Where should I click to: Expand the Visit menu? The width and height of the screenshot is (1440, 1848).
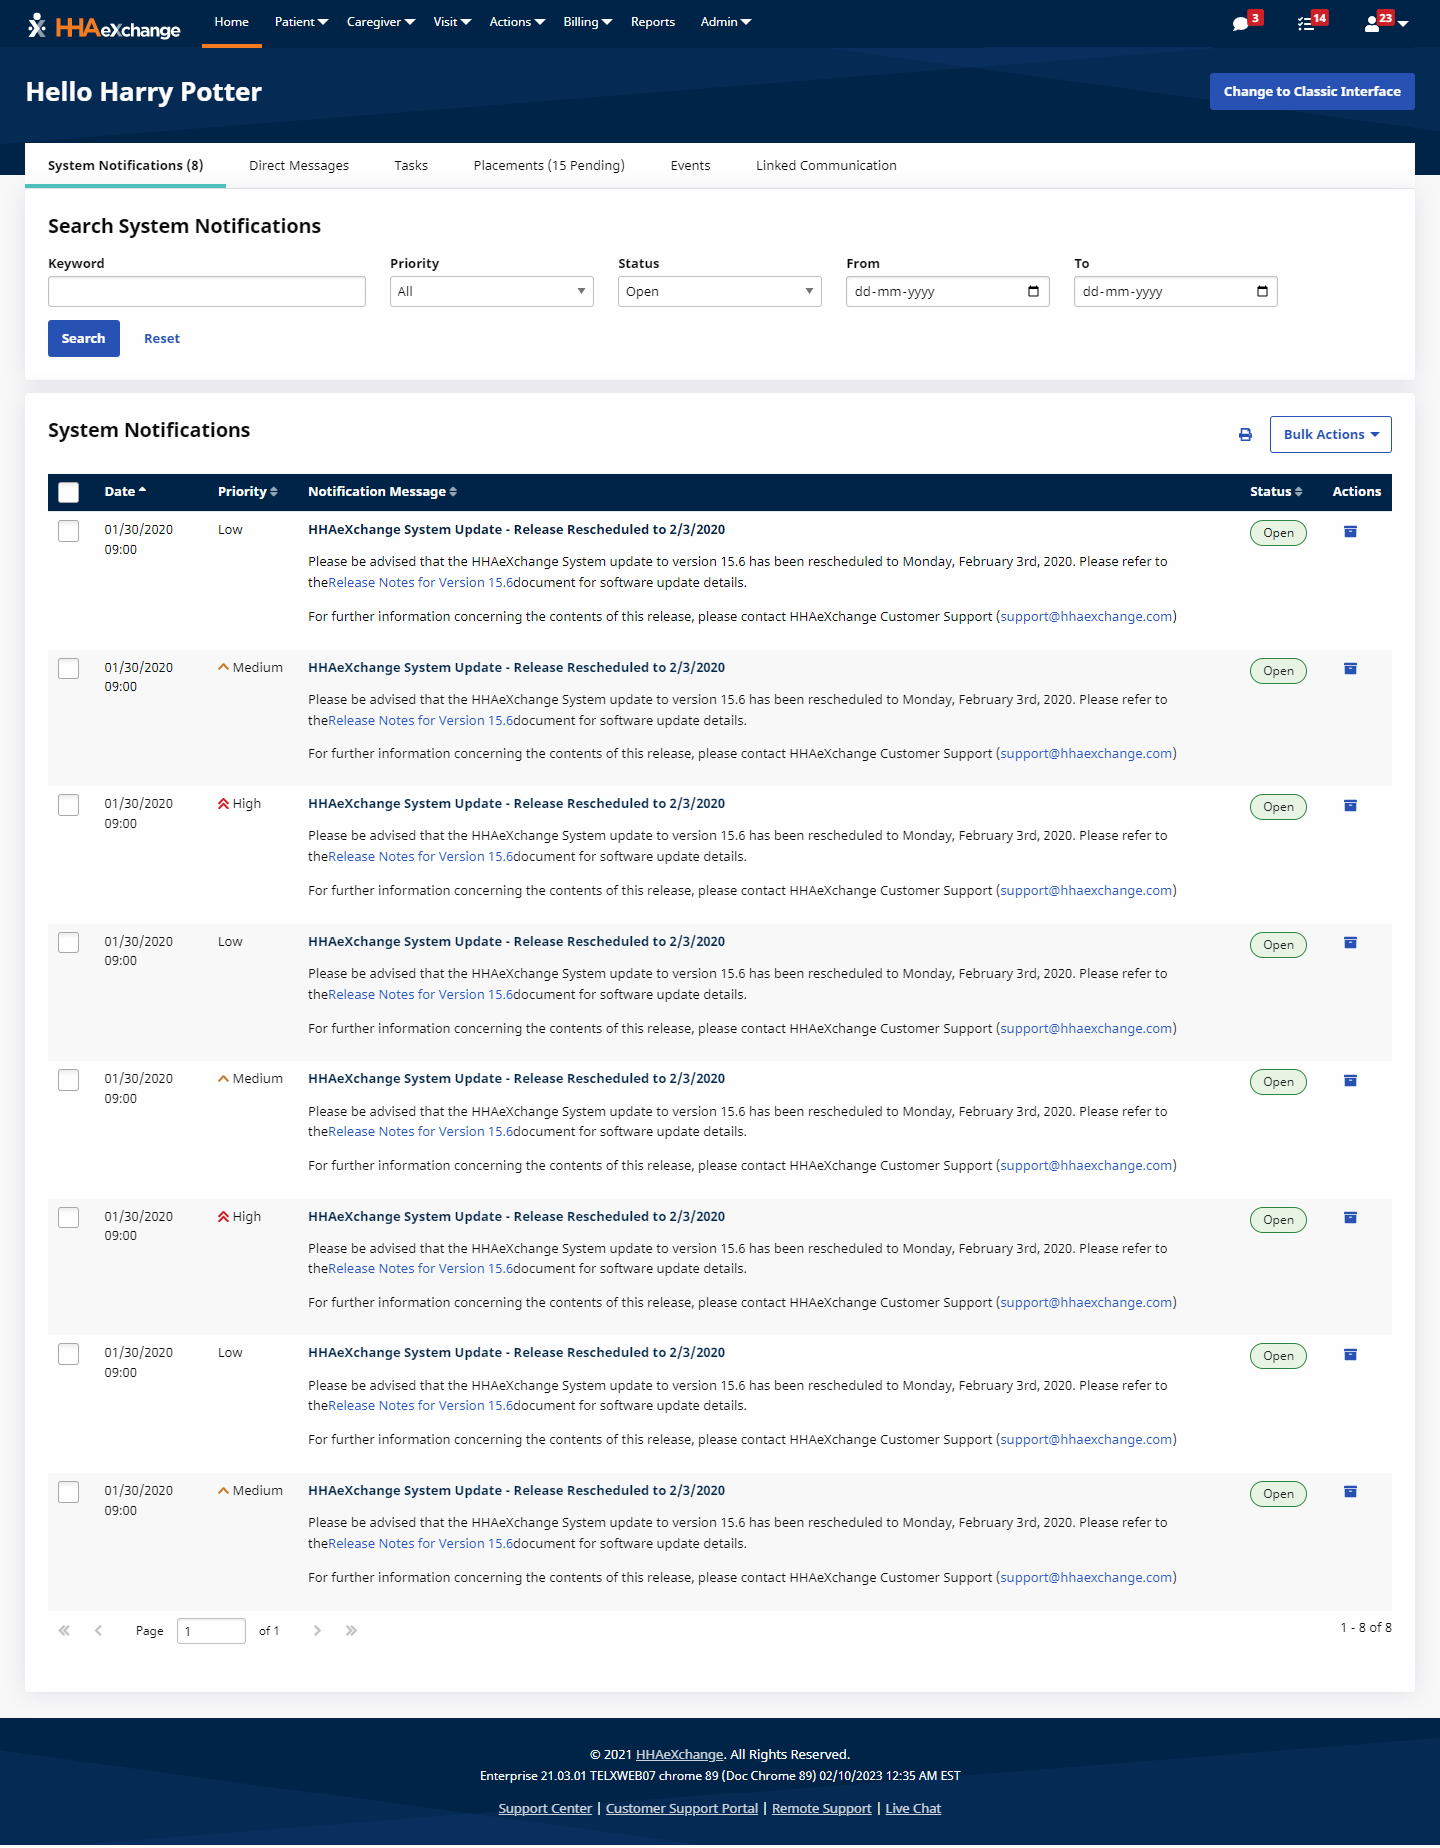(452, 22)
